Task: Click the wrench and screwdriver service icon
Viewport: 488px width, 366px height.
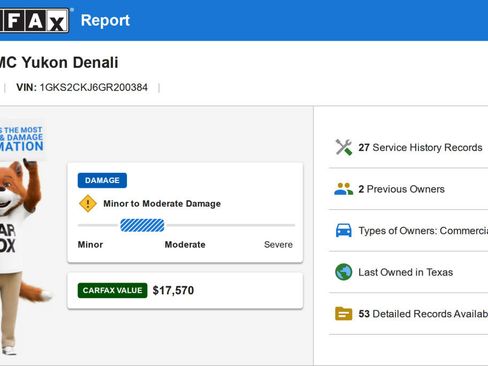Action: 344,147
